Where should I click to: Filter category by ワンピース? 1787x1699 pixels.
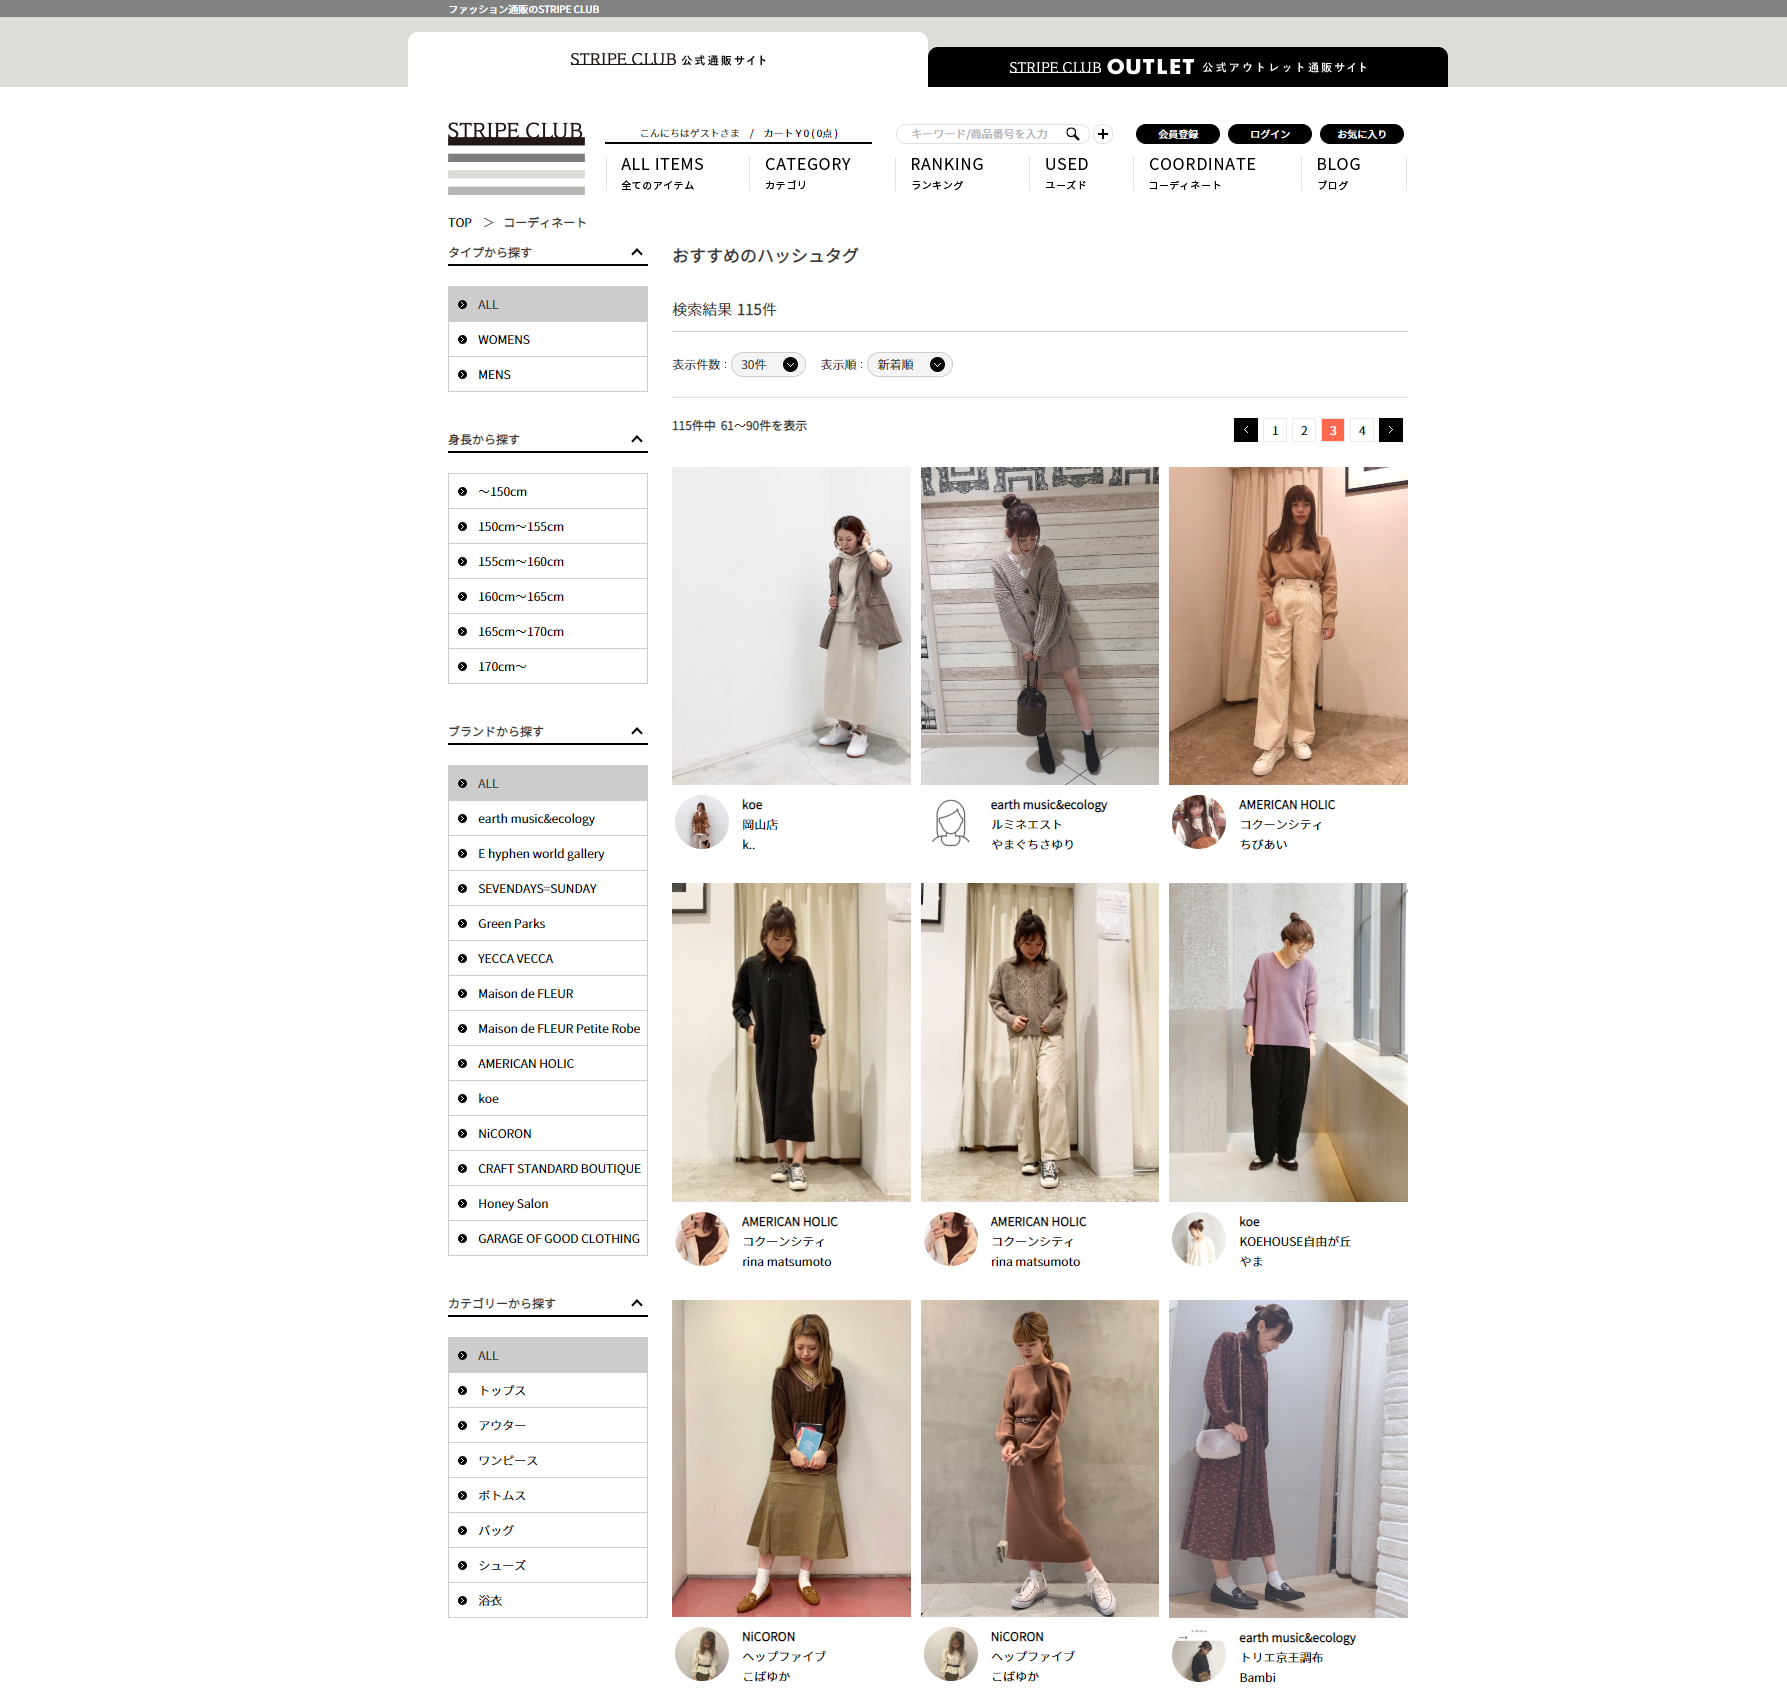tap(548, 1460)
